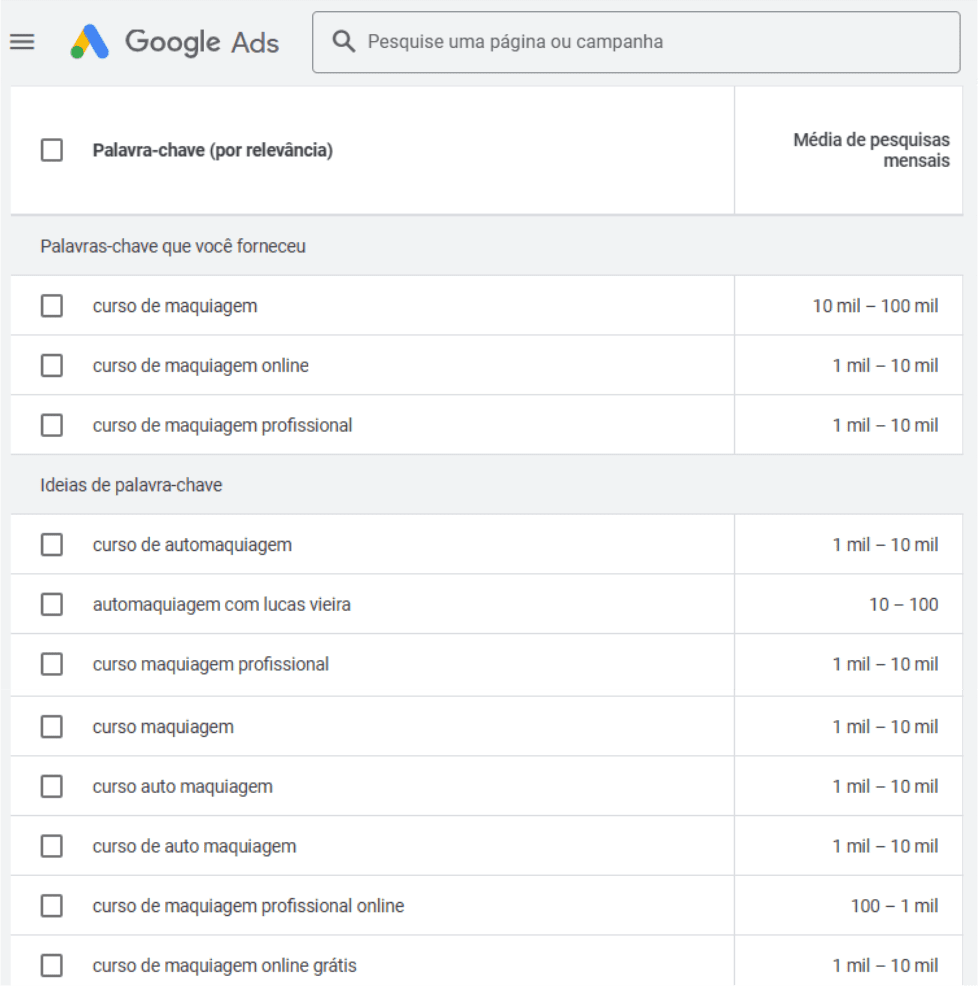Tick checkbox beside 'curso maquiagem profissional'
Image resolution: width=978 pixels, height=986 pixels.
coord(52,664)
